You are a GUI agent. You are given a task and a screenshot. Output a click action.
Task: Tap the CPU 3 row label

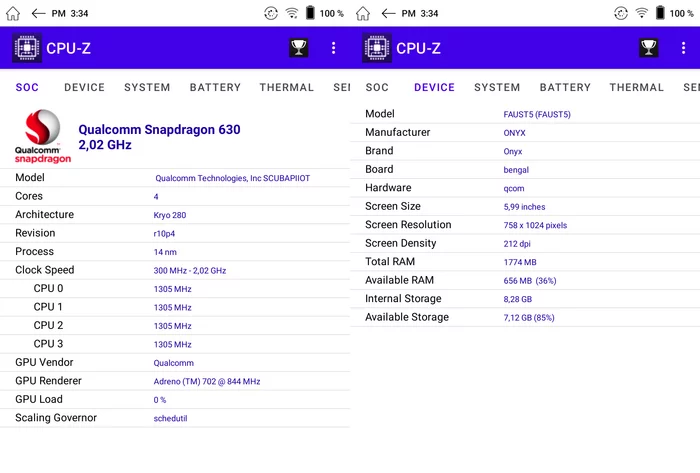click(48, 344)
